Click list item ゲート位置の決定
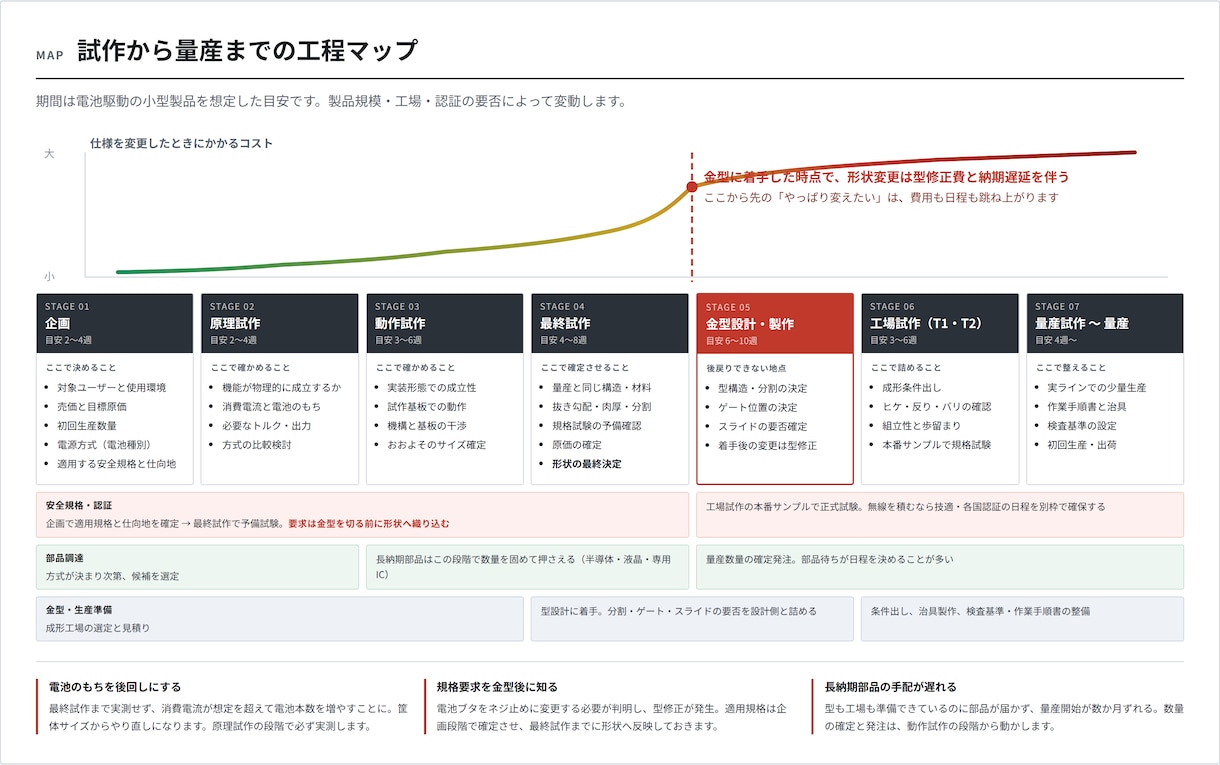 [758, 407]
